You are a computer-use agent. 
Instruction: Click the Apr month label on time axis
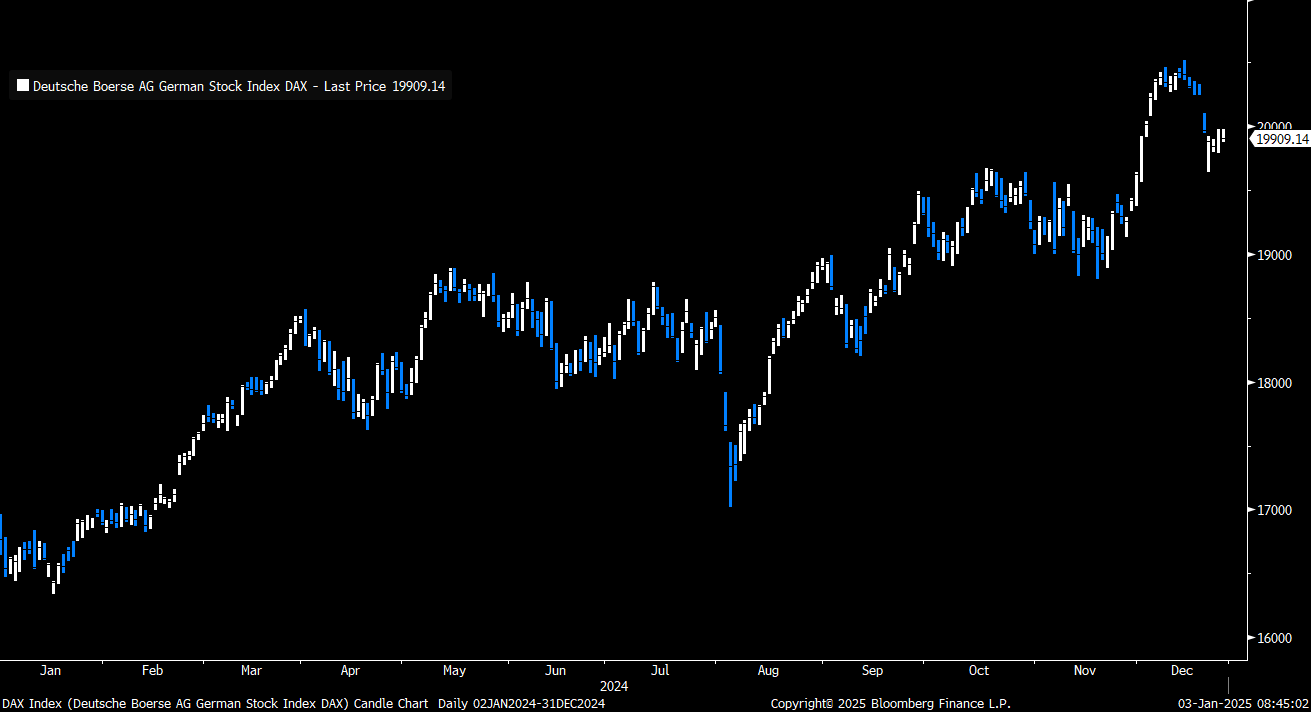point(350,671)
